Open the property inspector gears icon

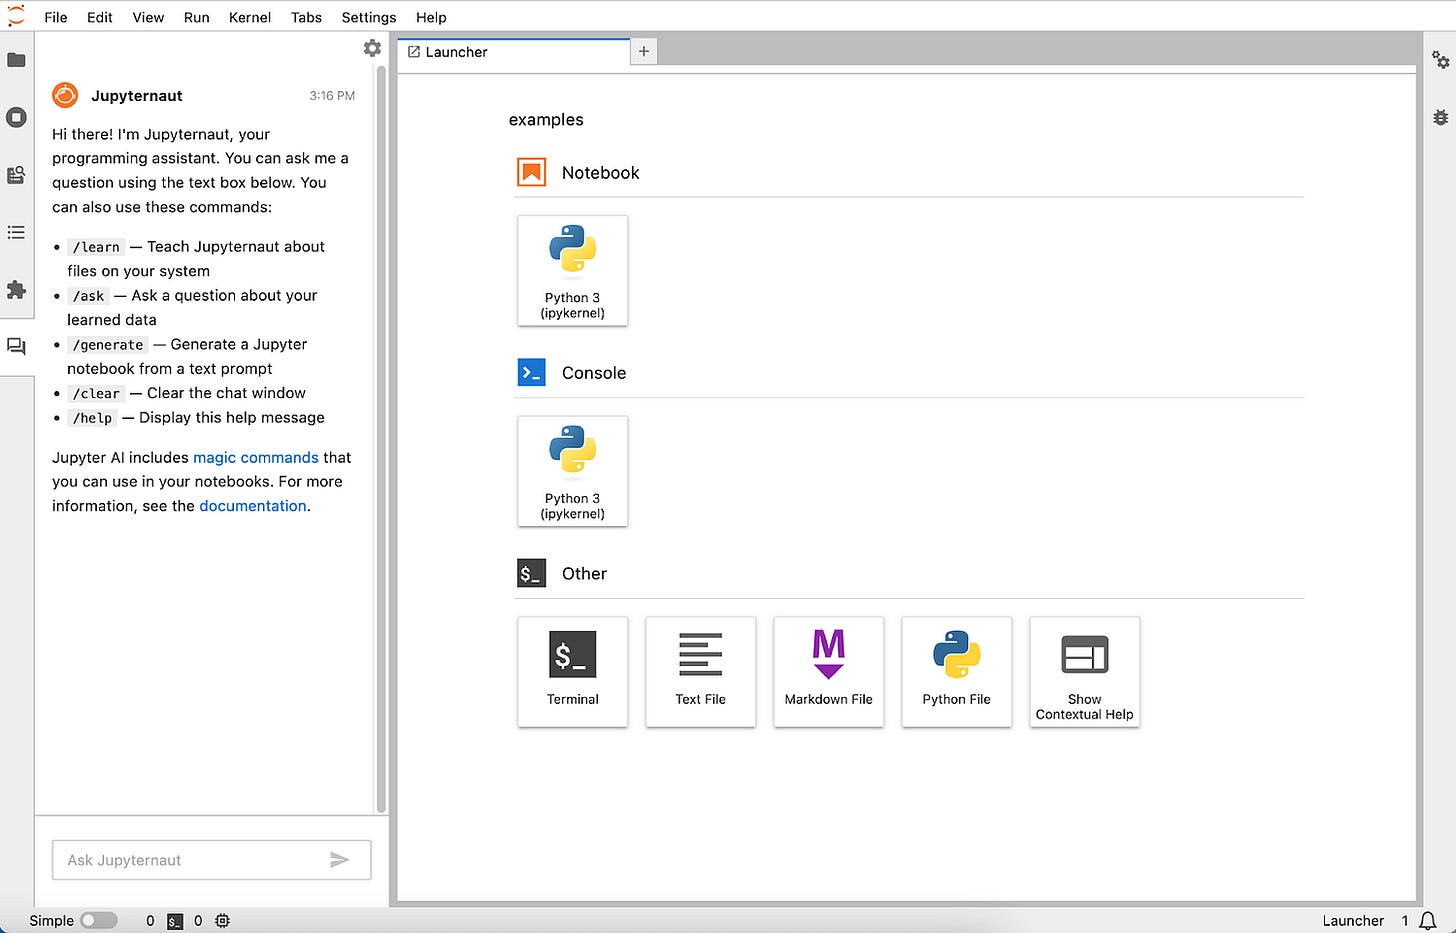pos(1440,60)
